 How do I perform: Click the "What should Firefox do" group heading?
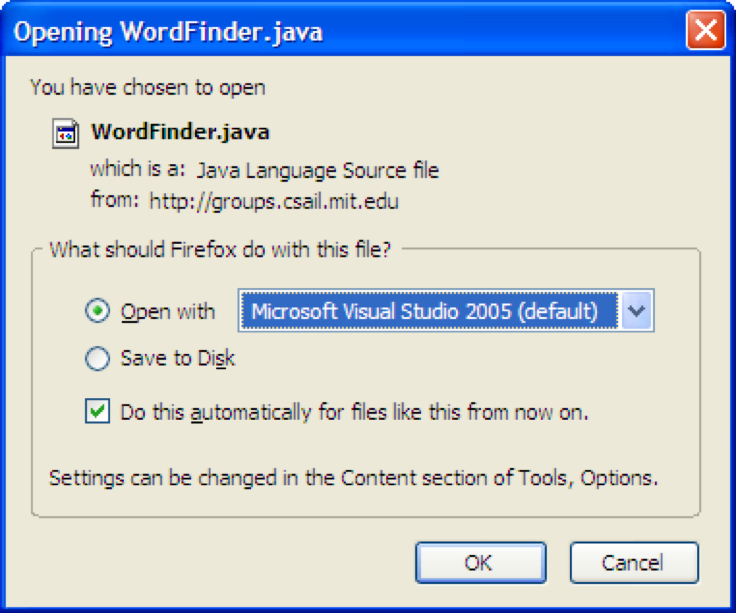pos(220,249)
